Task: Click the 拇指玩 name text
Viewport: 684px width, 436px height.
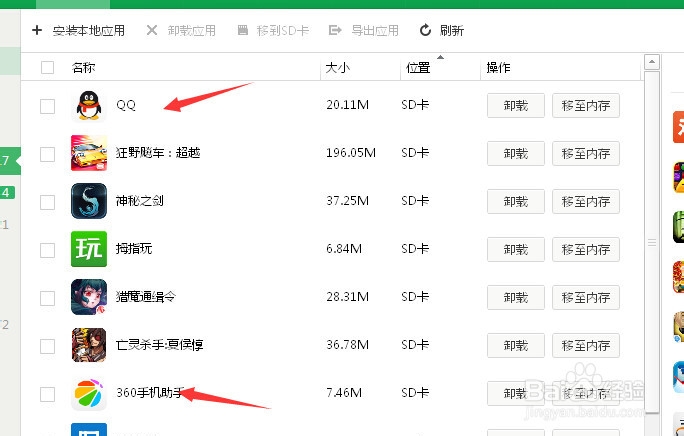Action: [x=134, y=249]
